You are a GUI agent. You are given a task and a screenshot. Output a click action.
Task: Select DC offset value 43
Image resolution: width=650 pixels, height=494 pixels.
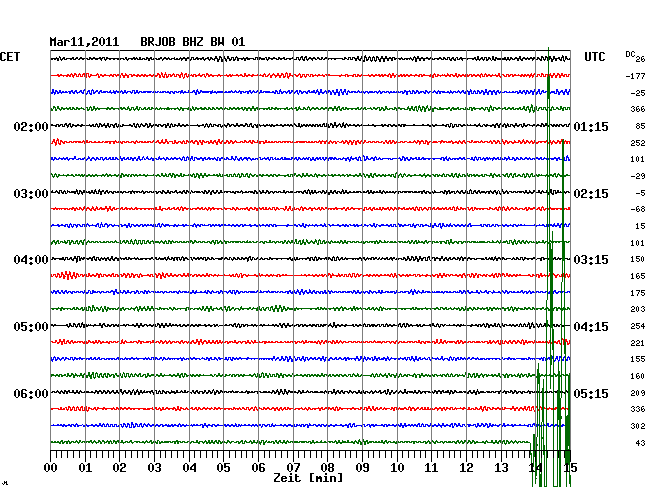point(640,443)
